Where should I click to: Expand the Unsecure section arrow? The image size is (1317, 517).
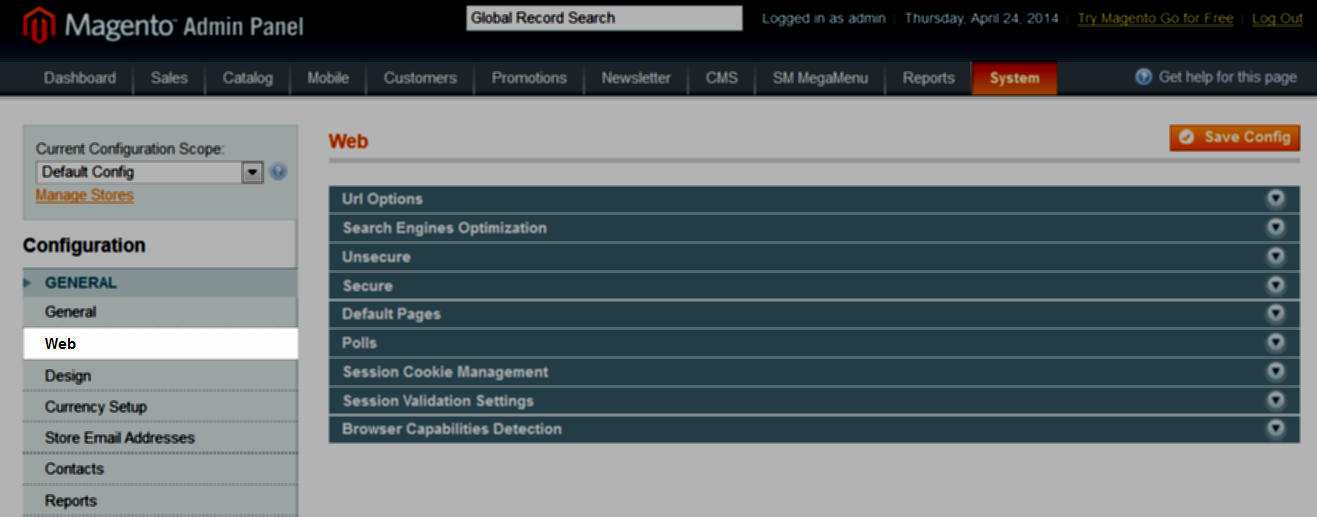click(1275, 256)
